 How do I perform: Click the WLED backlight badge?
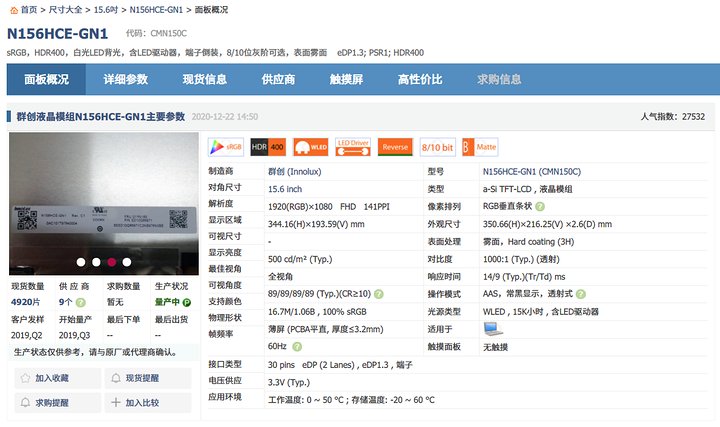(310, 147)
